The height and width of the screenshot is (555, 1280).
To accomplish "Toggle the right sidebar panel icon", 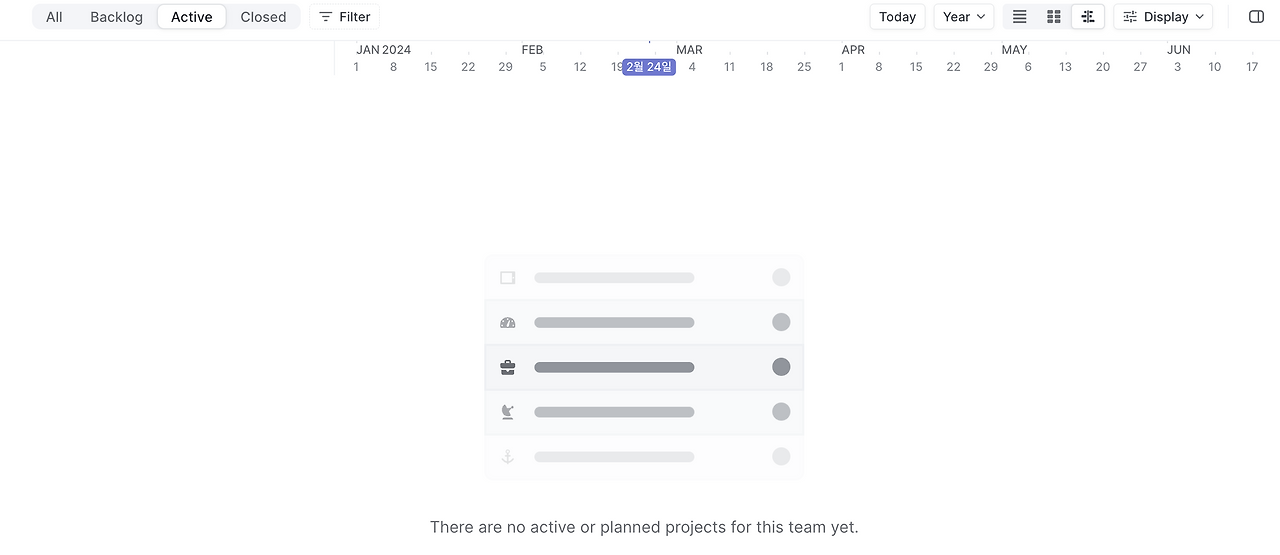I will click(x=1257, y=17).
